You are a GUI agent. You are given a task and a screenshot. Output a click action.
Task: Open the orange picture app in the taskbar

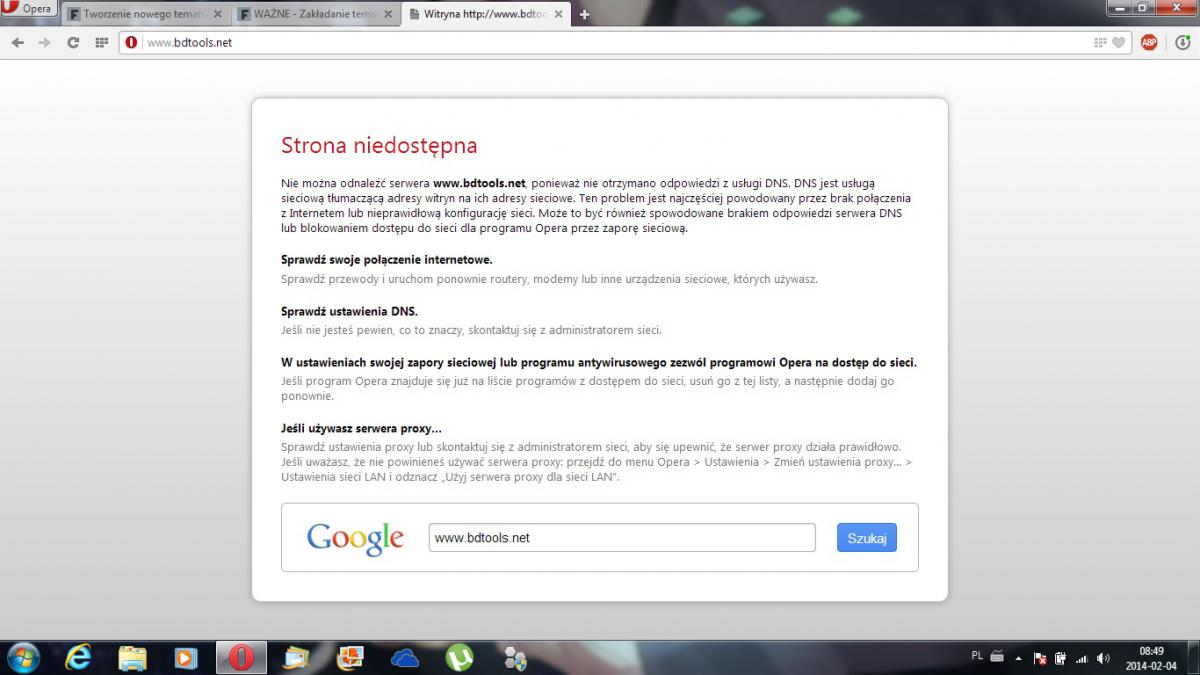351,657
